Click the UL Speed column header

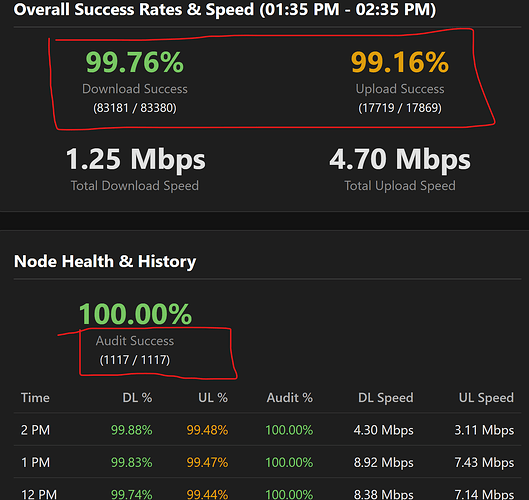tap(486, 398)
